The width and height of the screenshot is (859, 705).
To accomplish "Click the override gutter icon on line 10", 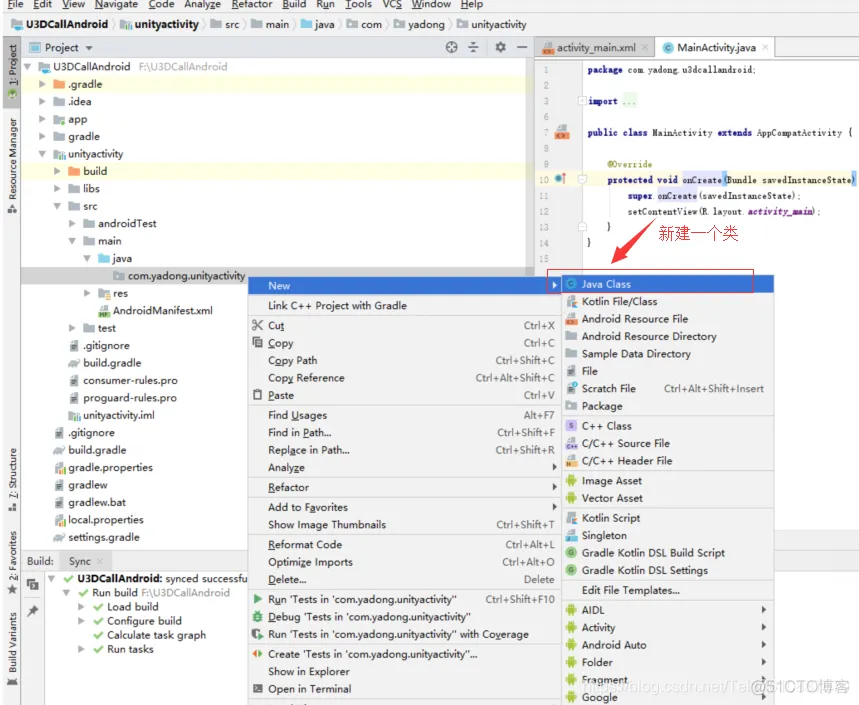I will (560, 179).
